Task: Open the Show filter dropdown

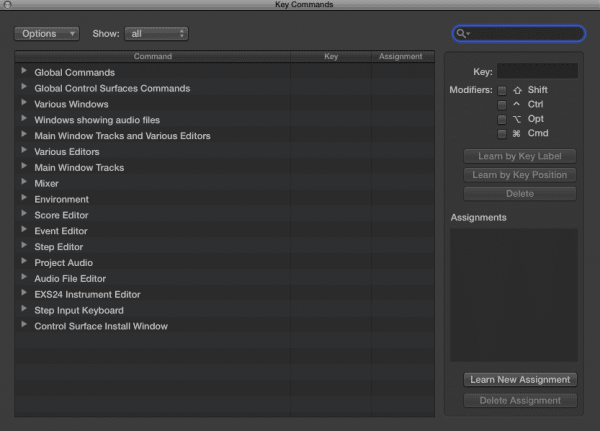Action: tap(156, 33)
